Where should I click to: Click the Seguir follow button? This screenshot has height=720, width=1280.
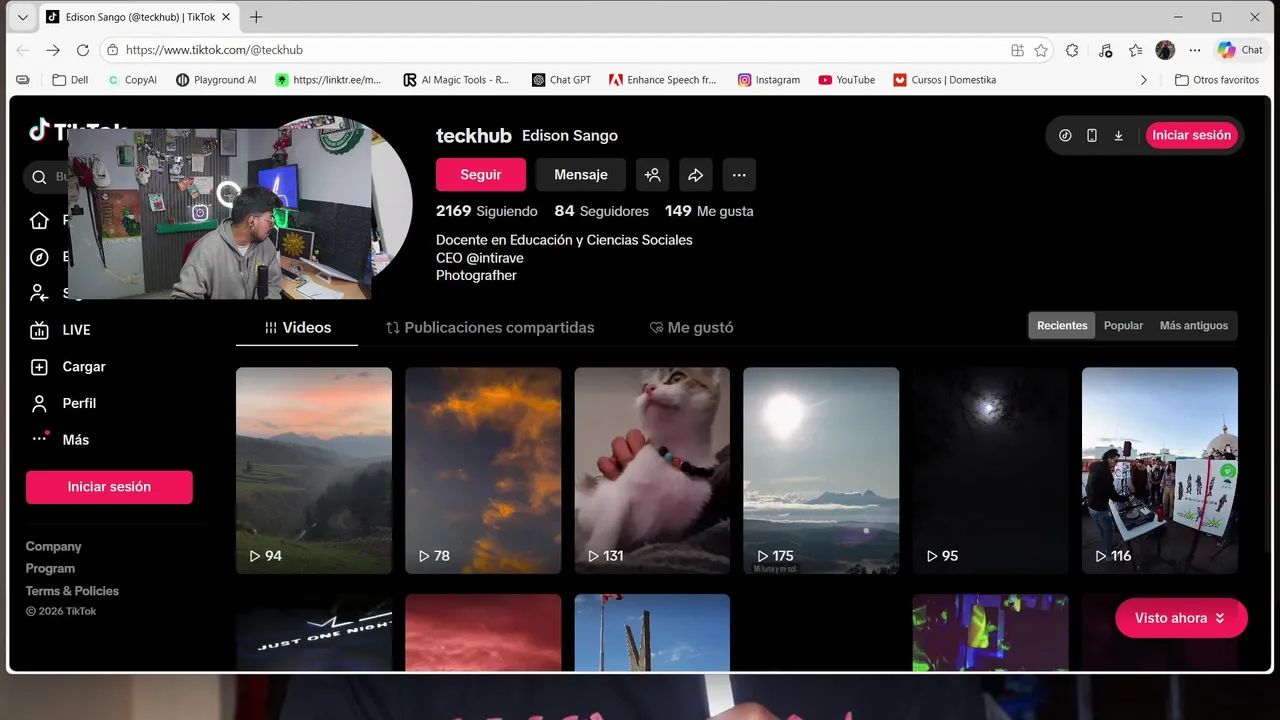point(481,174)
